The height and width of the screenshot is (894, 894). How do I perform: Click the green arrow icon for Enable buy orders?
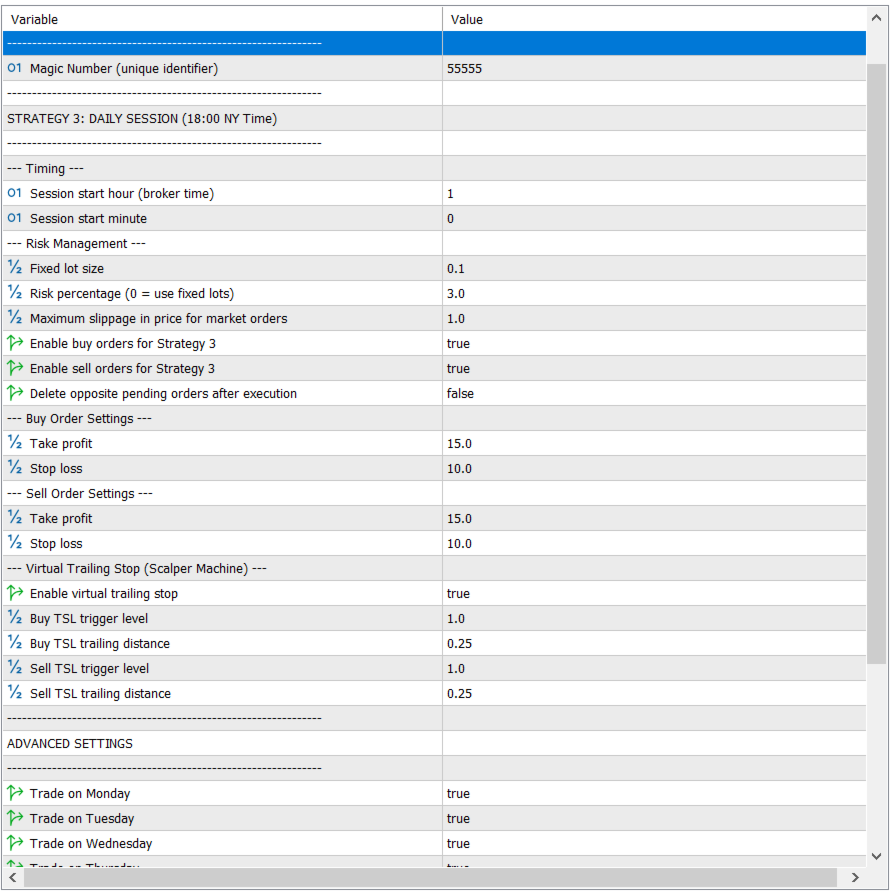click(15, 343)
